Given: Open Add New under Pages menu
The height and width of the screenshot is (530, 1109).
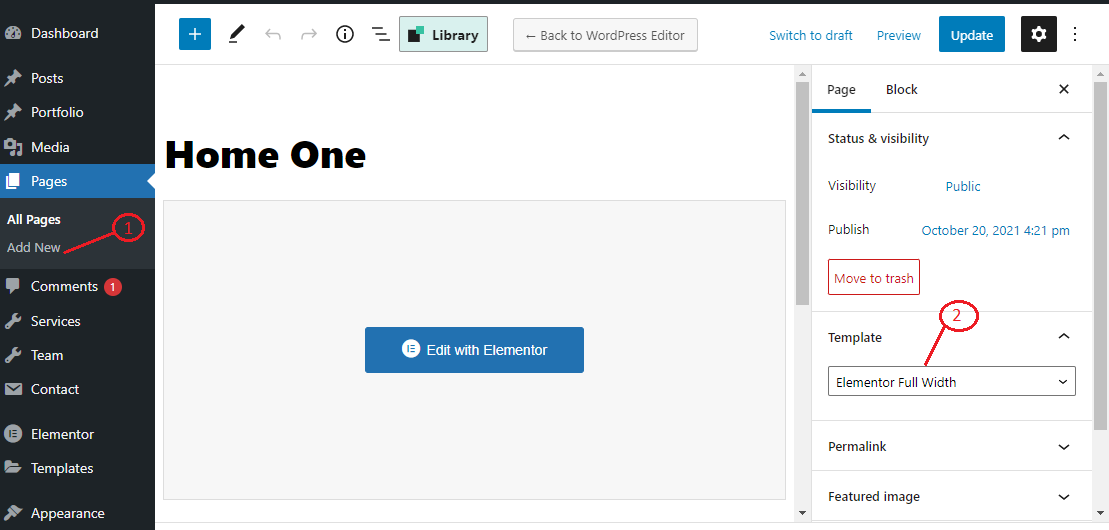Looking at the screenshot, I should [x=34, y=247].
